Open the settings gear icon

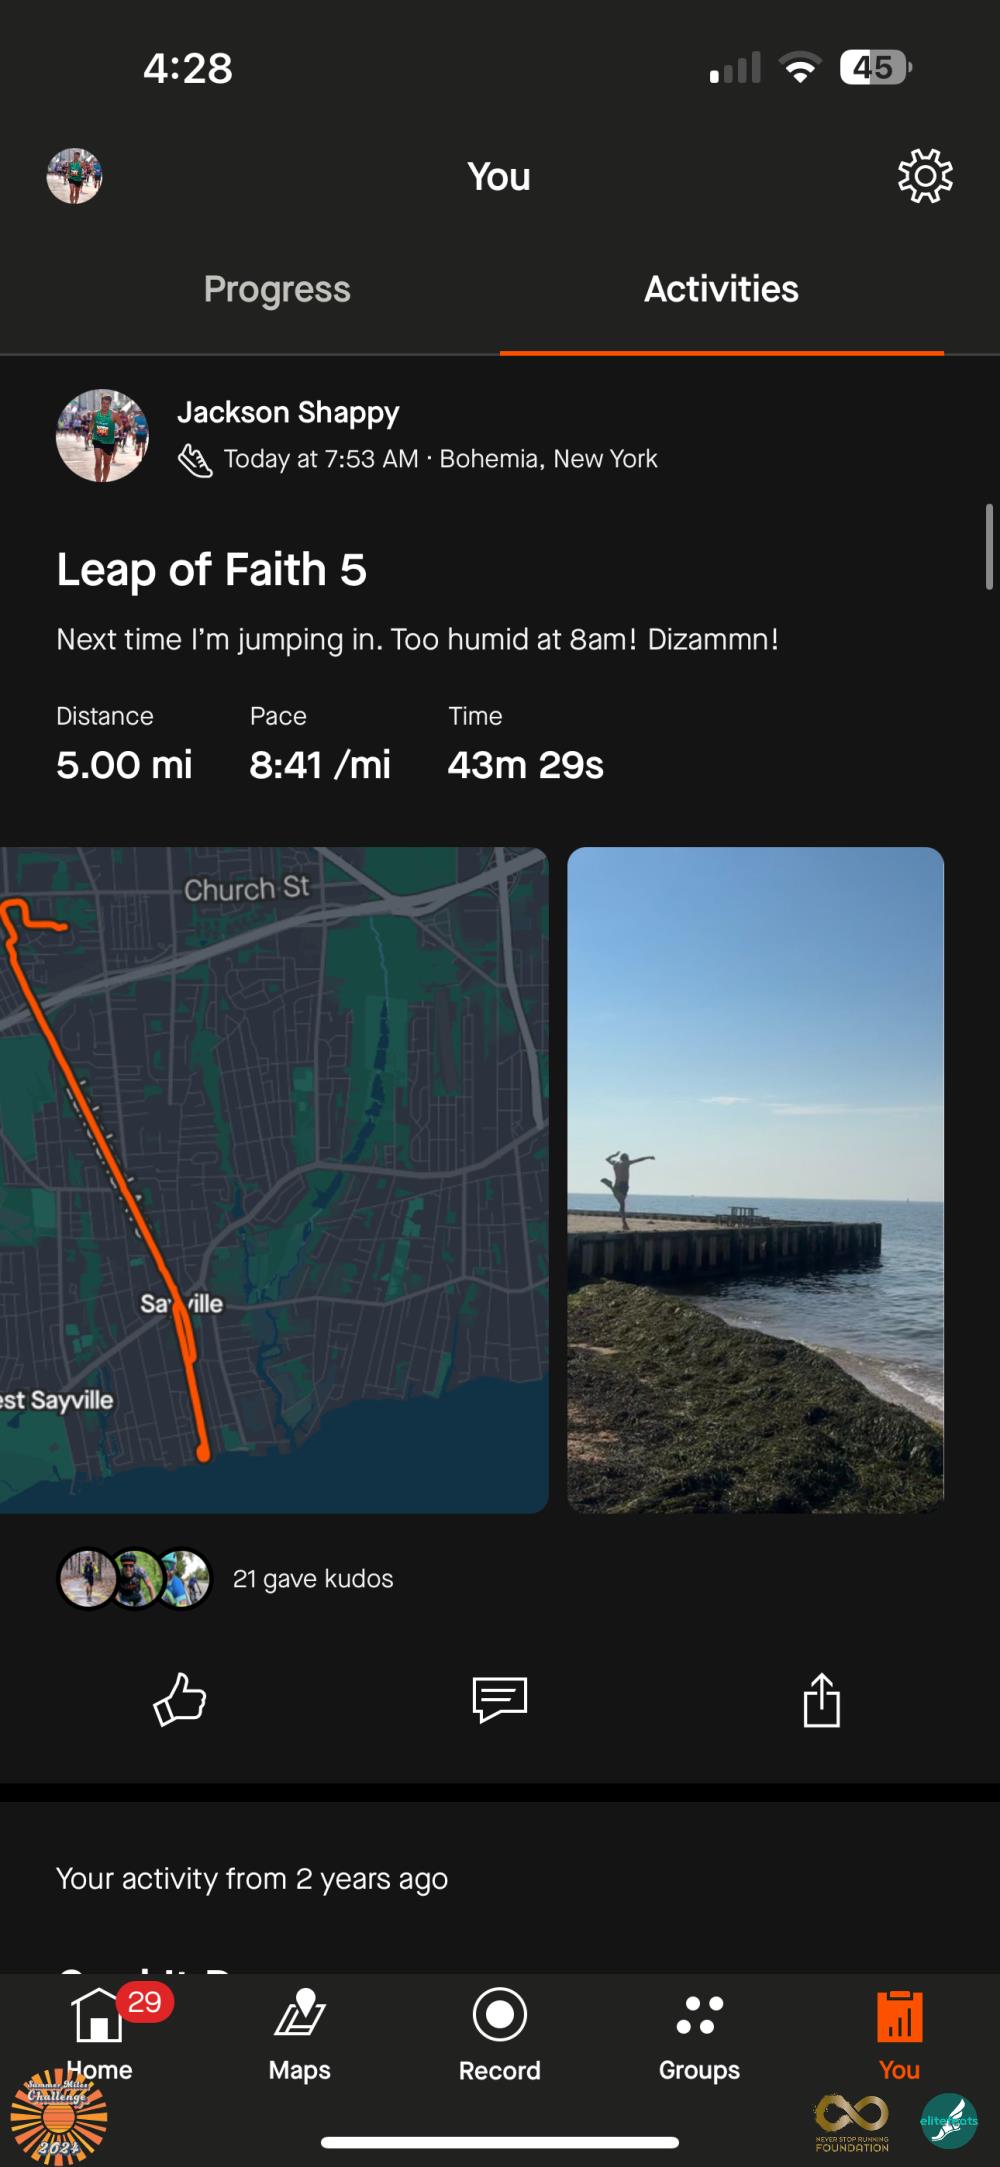pyautogui.click(x=925, y=177)
